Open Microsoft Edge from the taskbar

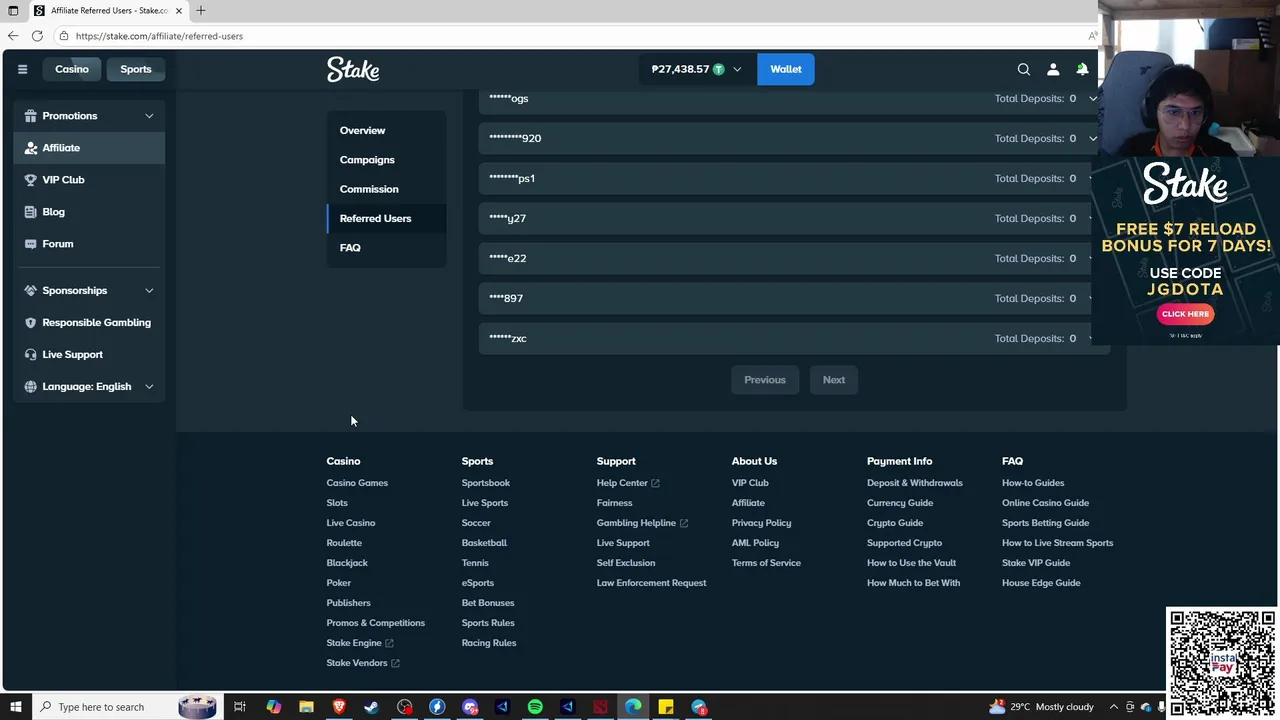pyautogui.click(x=633, y=707)
